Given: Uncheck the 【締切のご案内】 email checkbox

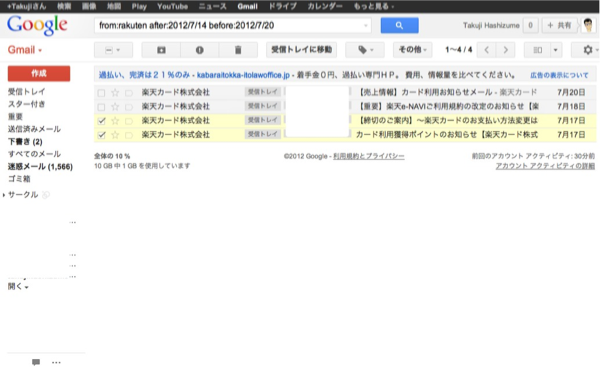Looking at the screenshot, I should coord(101,121).
